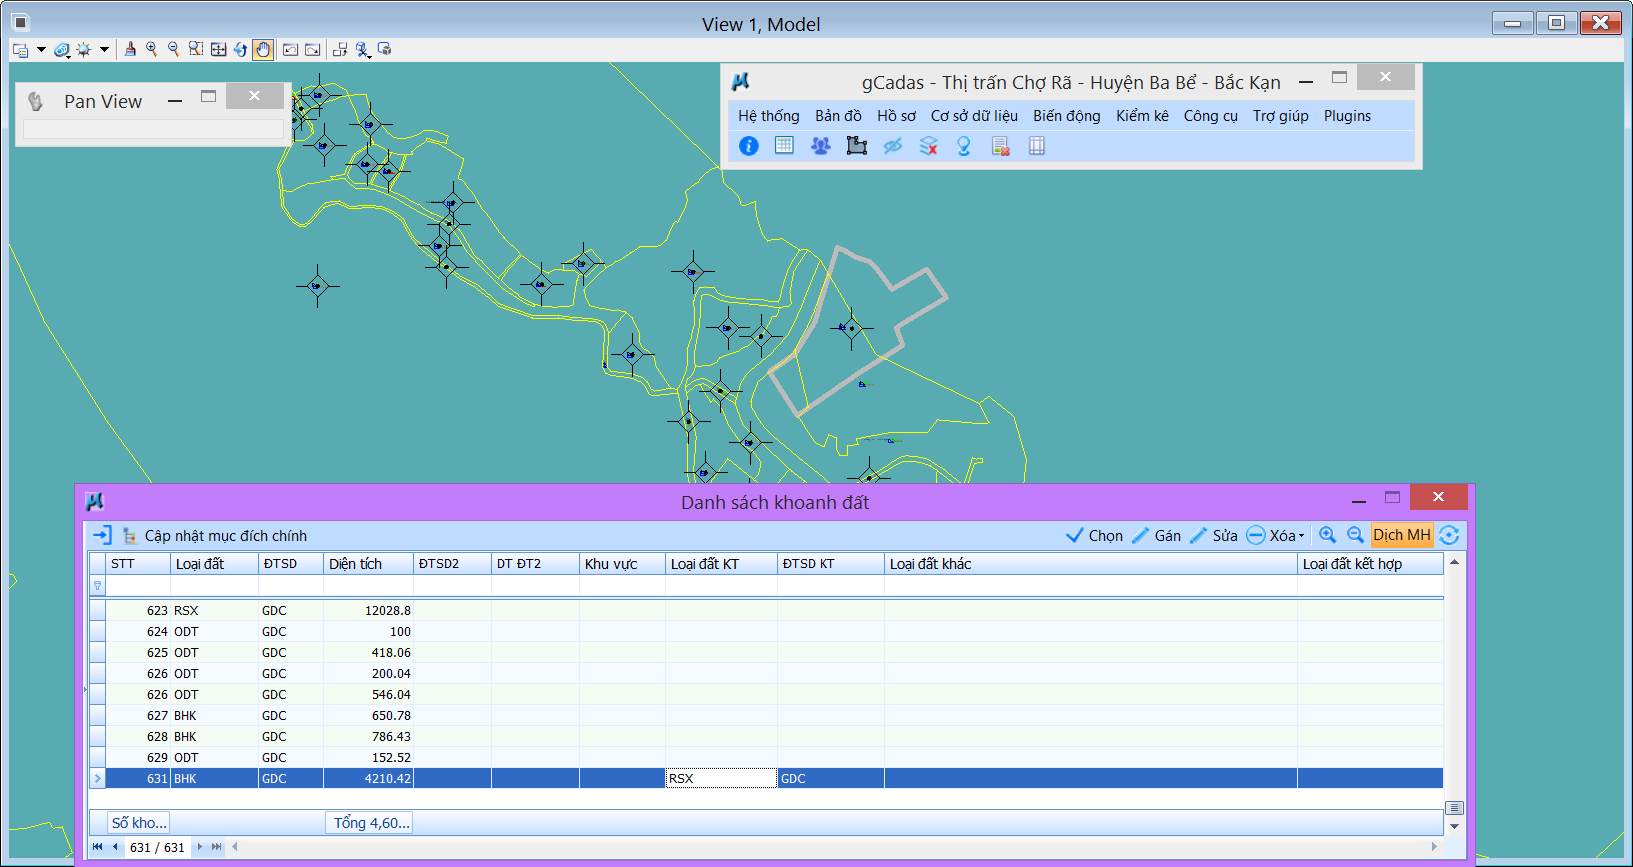Toggle the crossed-out eye visibility icon

click(892, 146)
